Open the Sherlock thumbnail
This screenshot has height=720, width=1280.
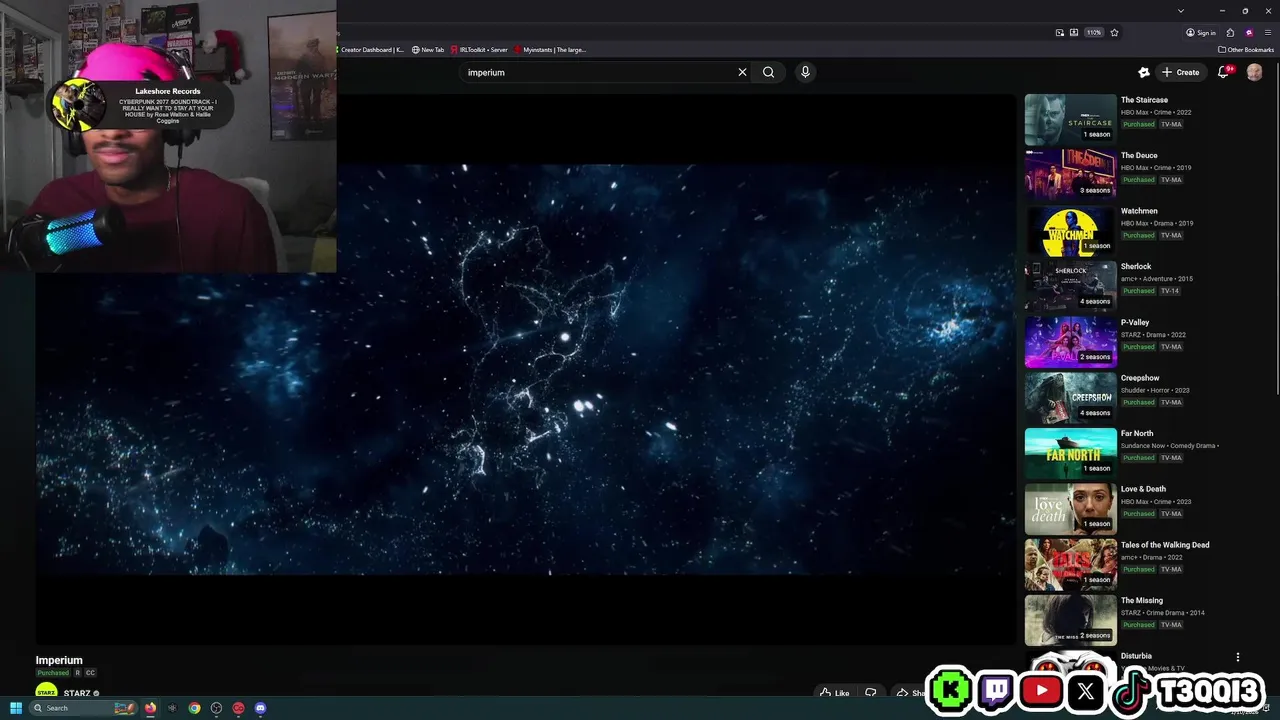click(x=1070, y=287)
